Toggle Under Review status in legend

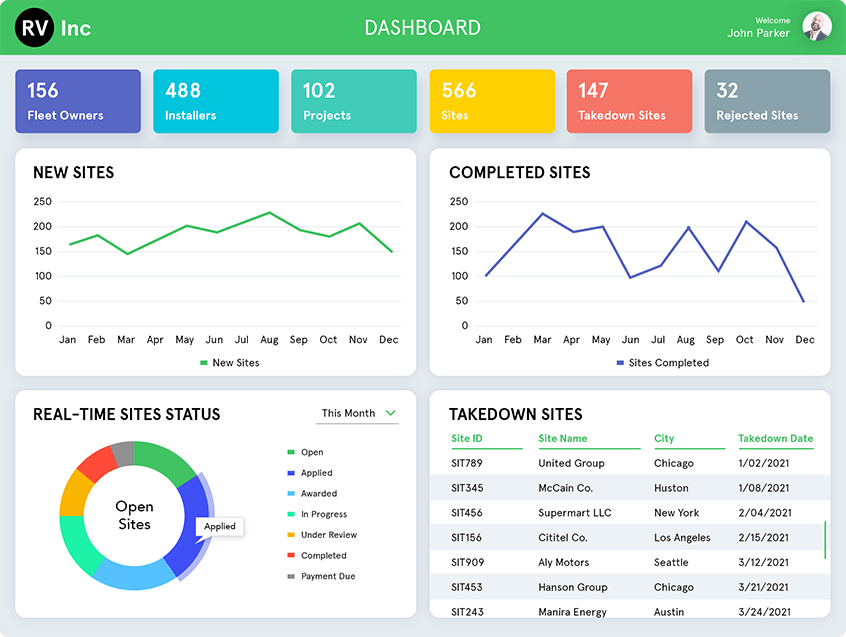pyautogui.click(x=291, y=535)
